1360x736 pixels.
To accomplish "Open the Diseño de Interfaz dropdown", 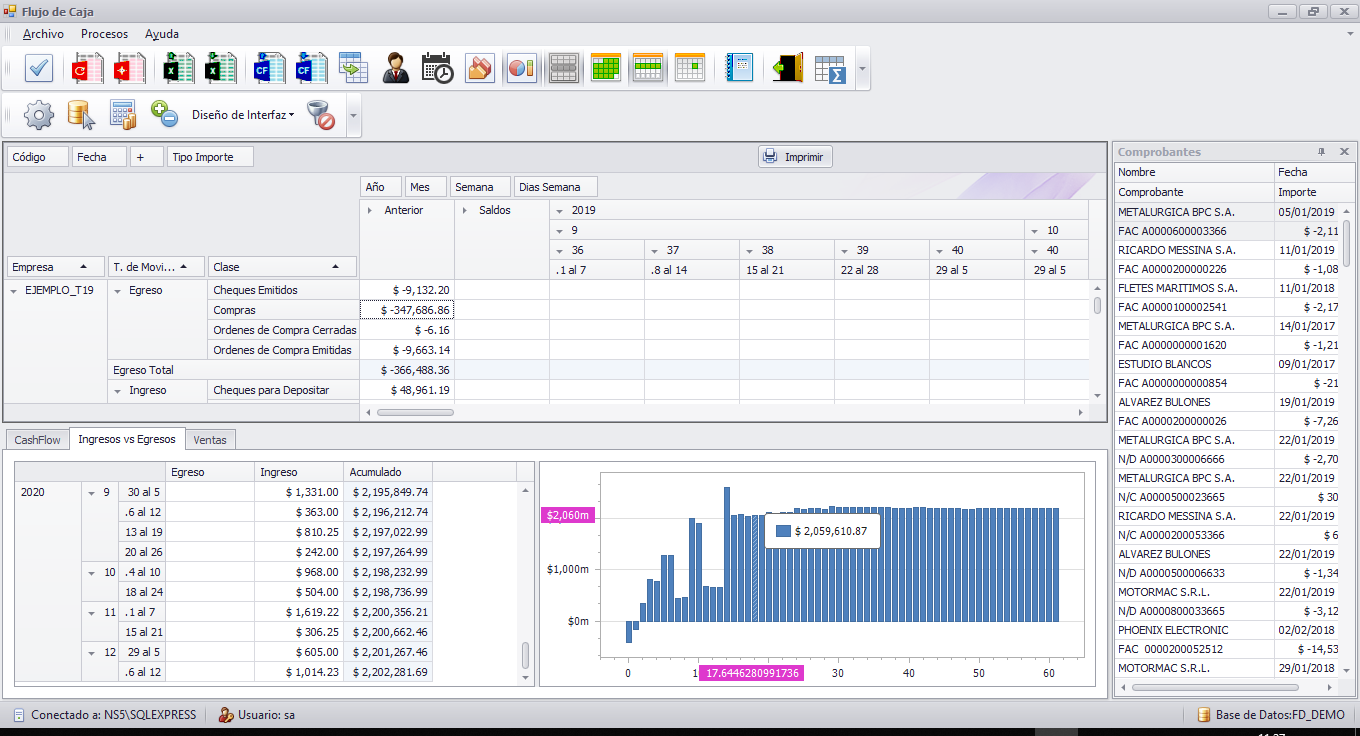I will coord(243,115).
